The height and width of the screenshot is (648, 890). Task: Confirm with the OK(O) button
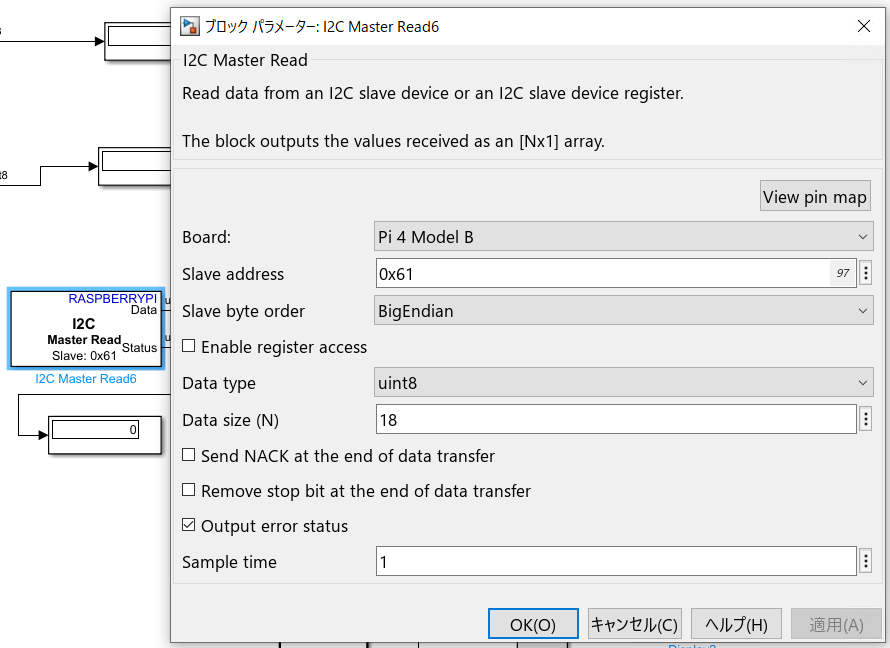[x=533, y=624]
